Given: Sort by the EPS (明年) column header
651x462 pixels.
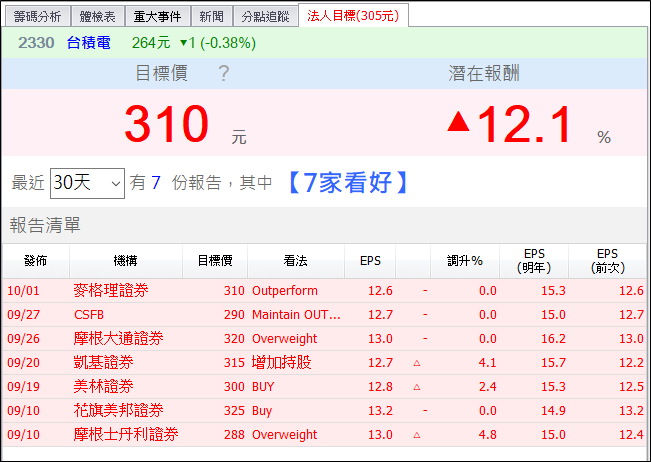Looking at the screenshot, I should pos(534,261).
